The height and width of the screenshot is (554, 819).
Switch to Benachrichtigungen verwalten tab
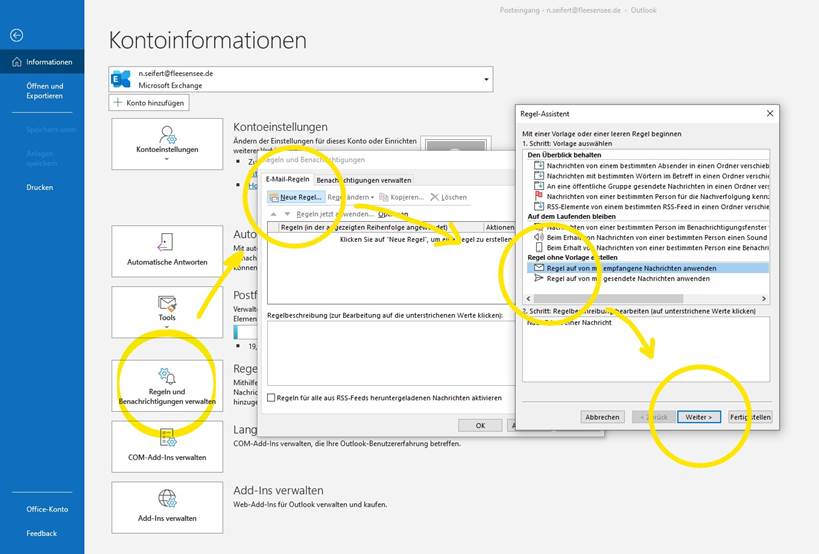[x=364, y=180]
